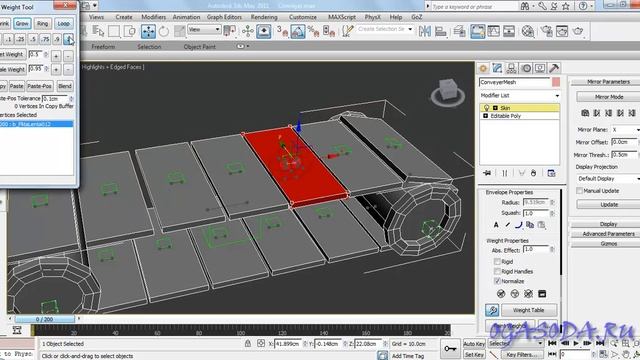Toggle Spinner Snap icon
640x360 pixels.
click(x=329, y=31)
